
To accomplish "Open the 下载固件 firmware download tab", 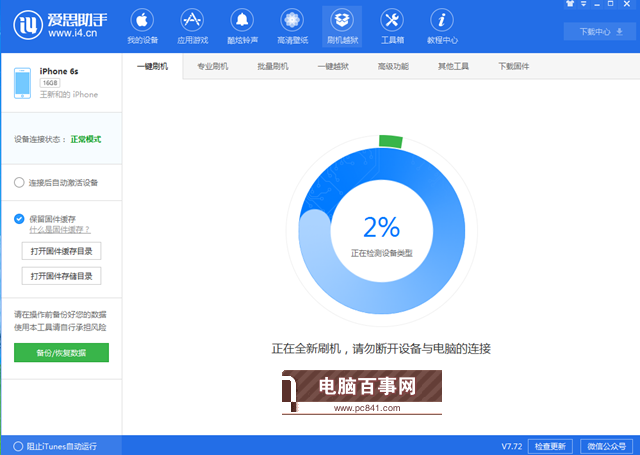I will pos(513,66).
